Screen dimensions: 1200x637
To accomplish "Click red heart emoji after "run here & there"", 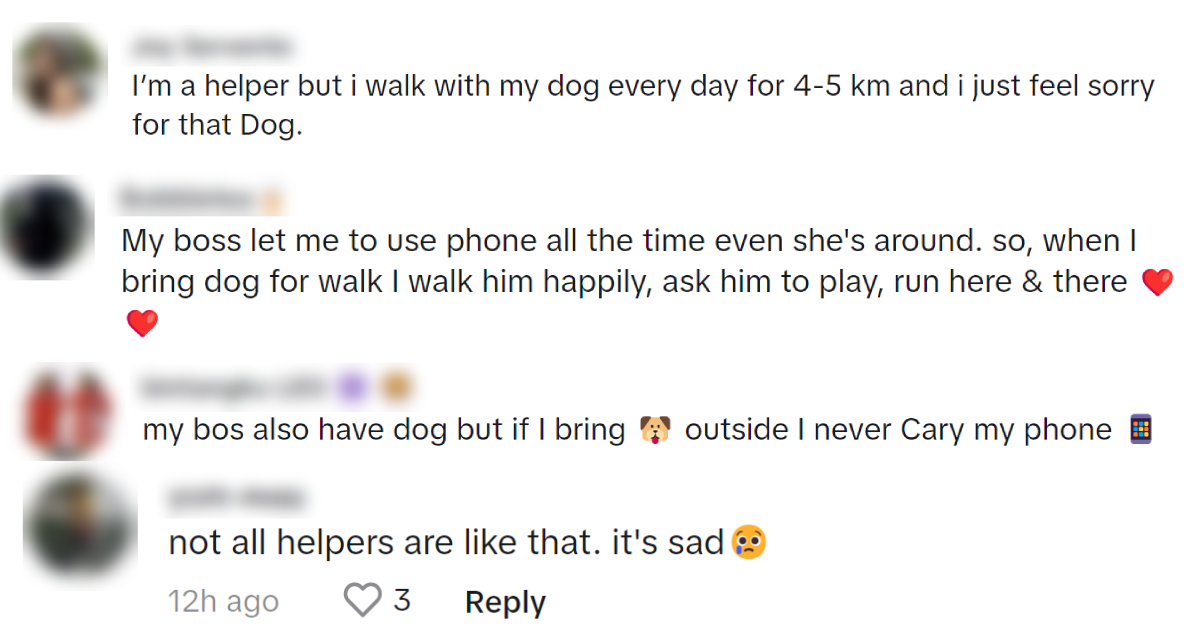I will tap(1156, 283).
